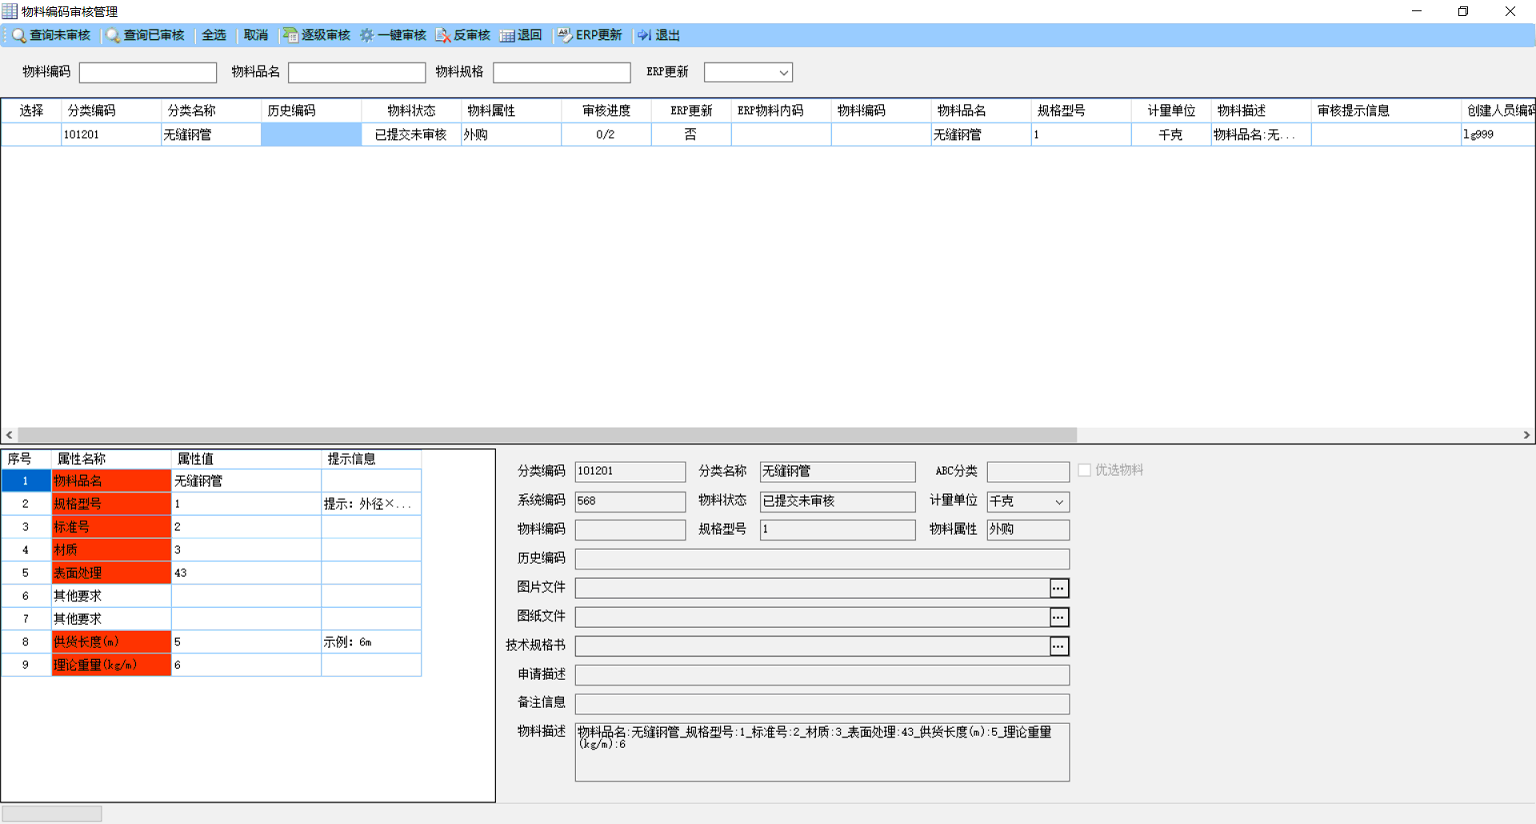Click the ERP更新 toolbar icon
1536x824 pixels.
(565, 35)
